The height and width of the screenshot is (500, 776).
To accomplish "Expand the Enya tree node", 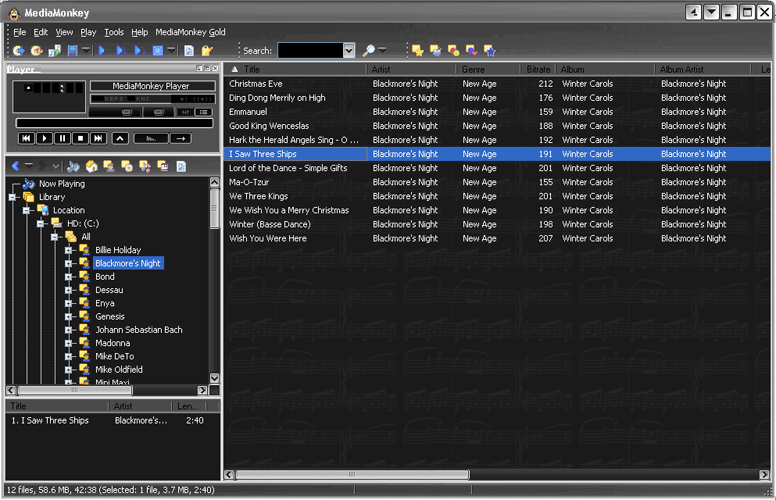I will pyautogui.click(x=68, y=303).
